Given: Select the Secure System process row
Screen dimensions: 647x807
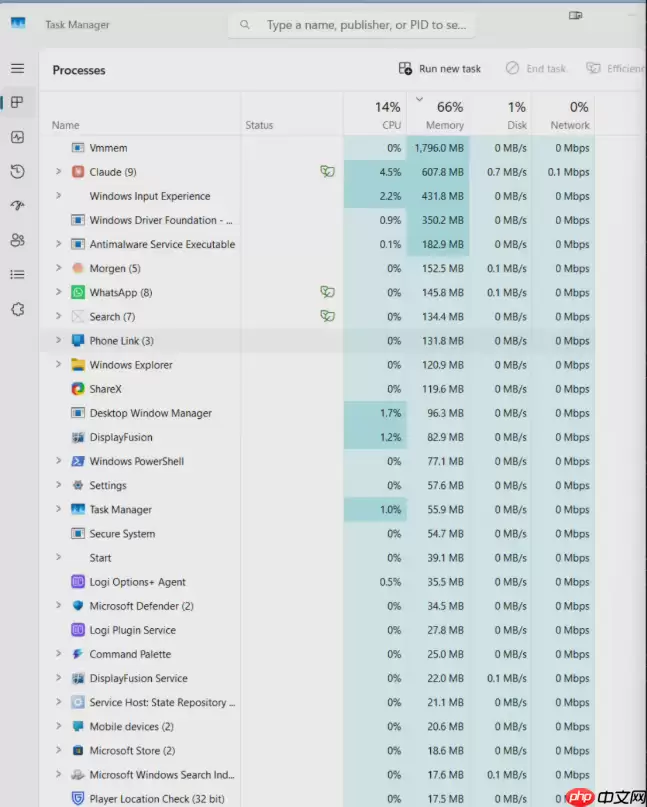Looking at the screenshot, I should [x=317, y=533].
